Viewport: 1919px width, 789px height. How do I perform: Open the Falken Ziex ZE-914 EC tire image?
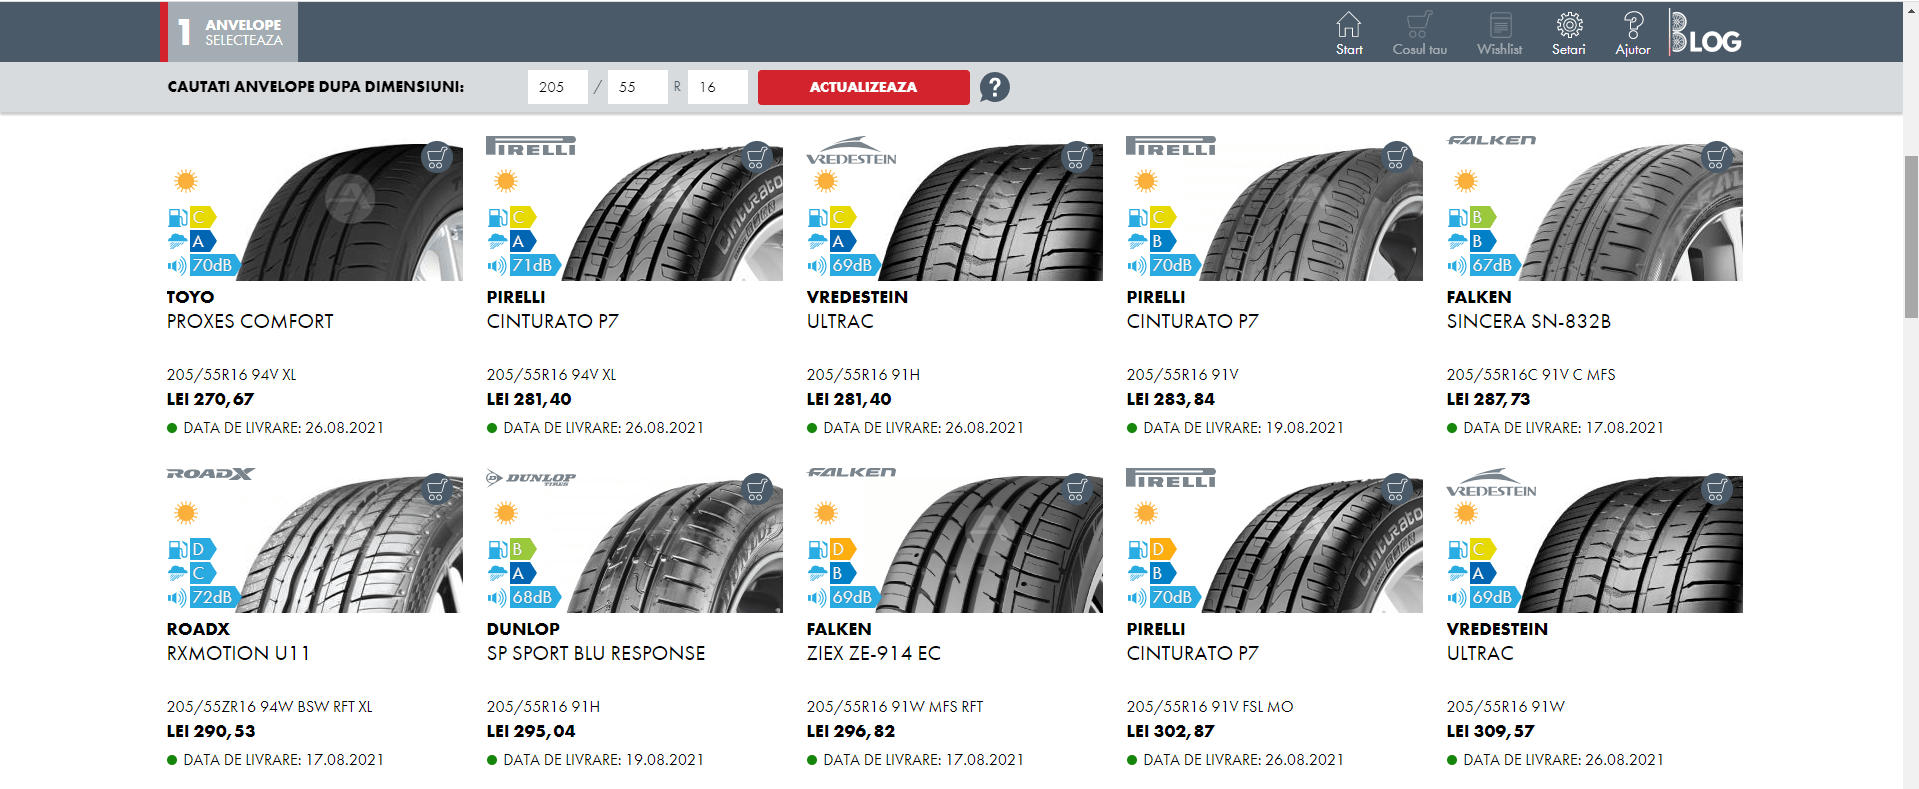(x=990, y=545)
